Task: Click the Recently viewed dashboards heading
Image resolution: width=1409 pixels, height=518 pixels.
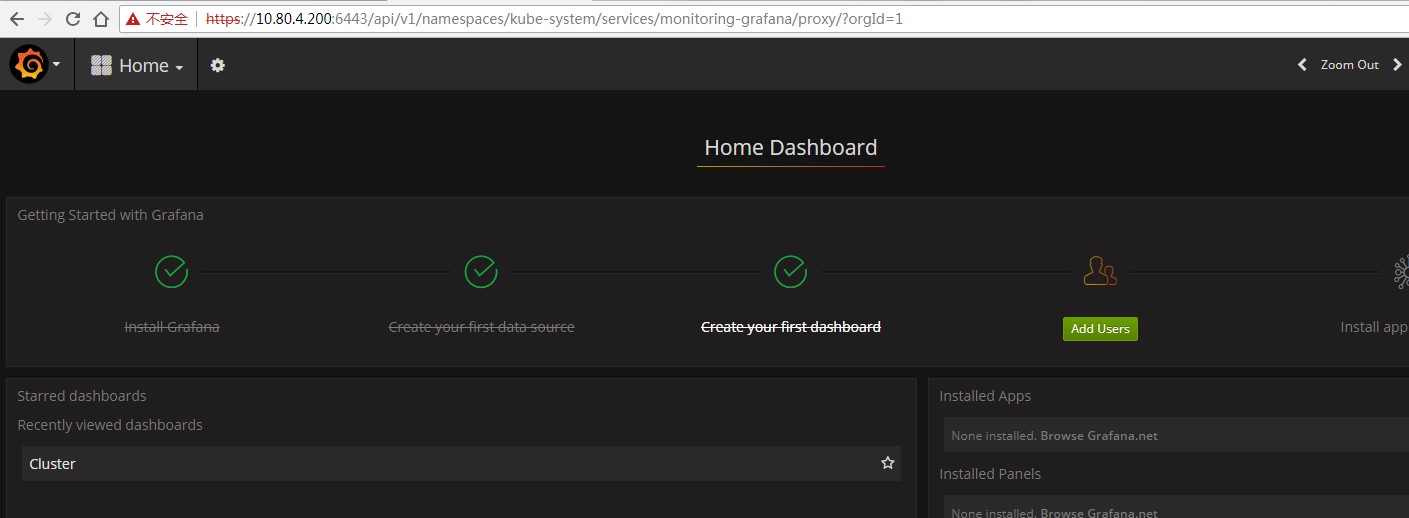Action: (110, 425)
